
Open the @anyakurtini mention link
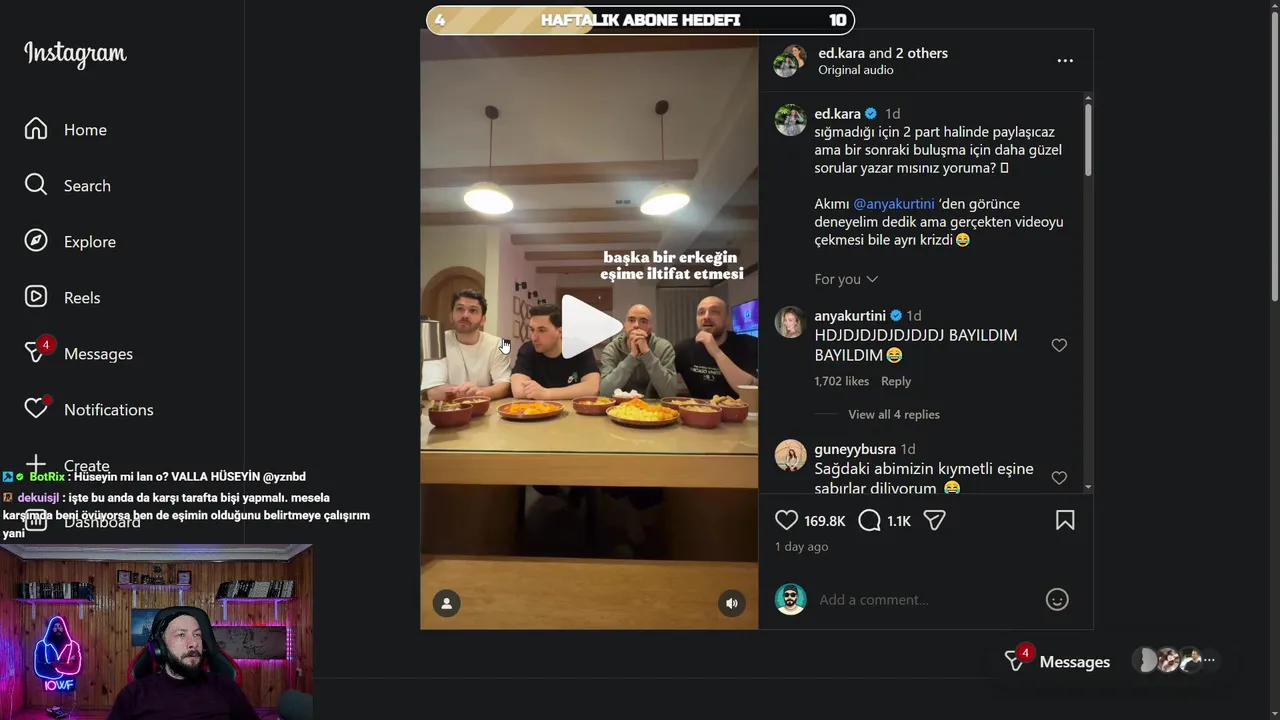[893, 204]
